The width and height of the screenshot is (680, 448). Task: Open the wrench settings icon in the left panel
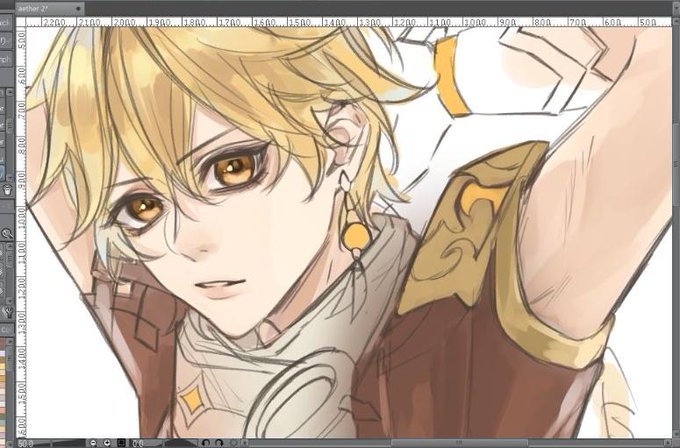pos(7,312)
